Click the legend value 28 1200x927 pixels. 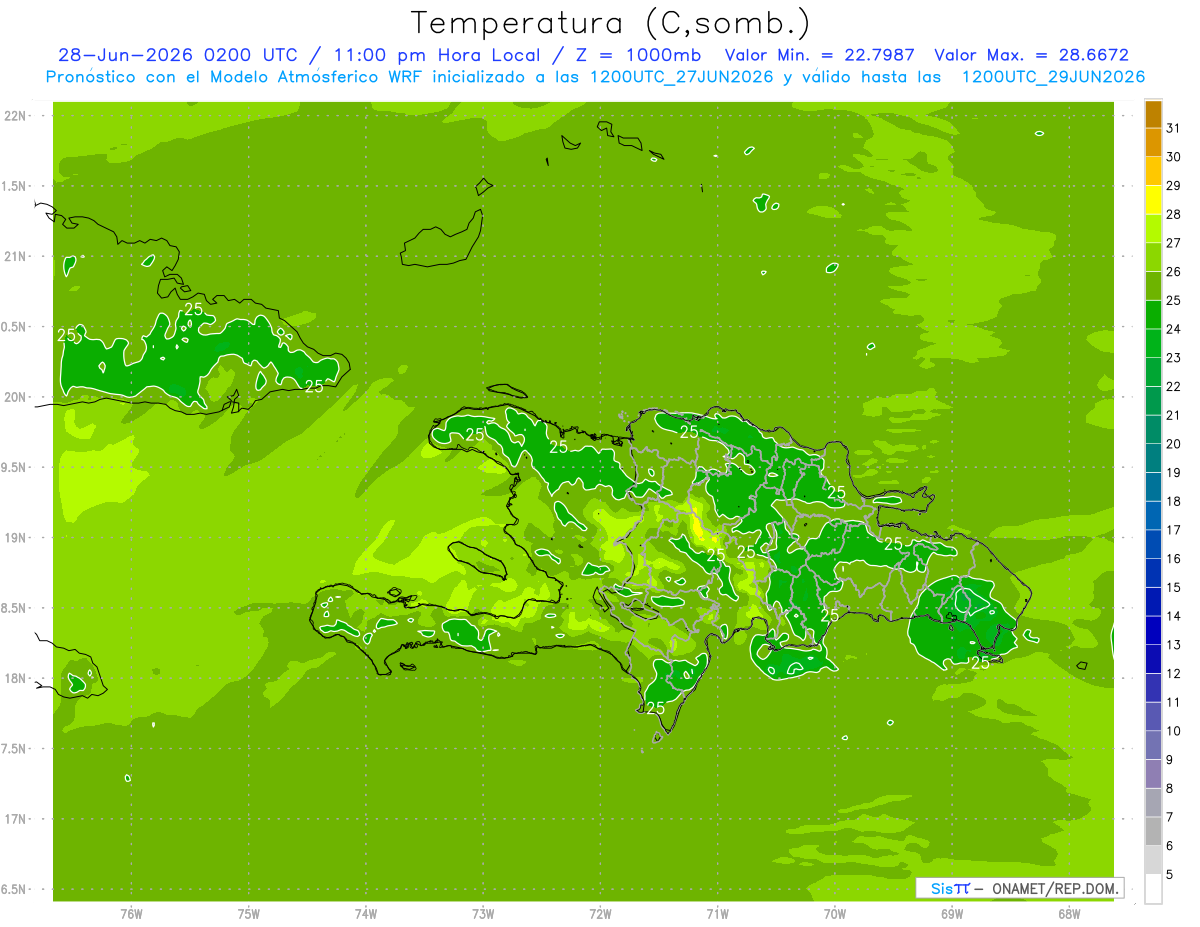(1174, 214)
